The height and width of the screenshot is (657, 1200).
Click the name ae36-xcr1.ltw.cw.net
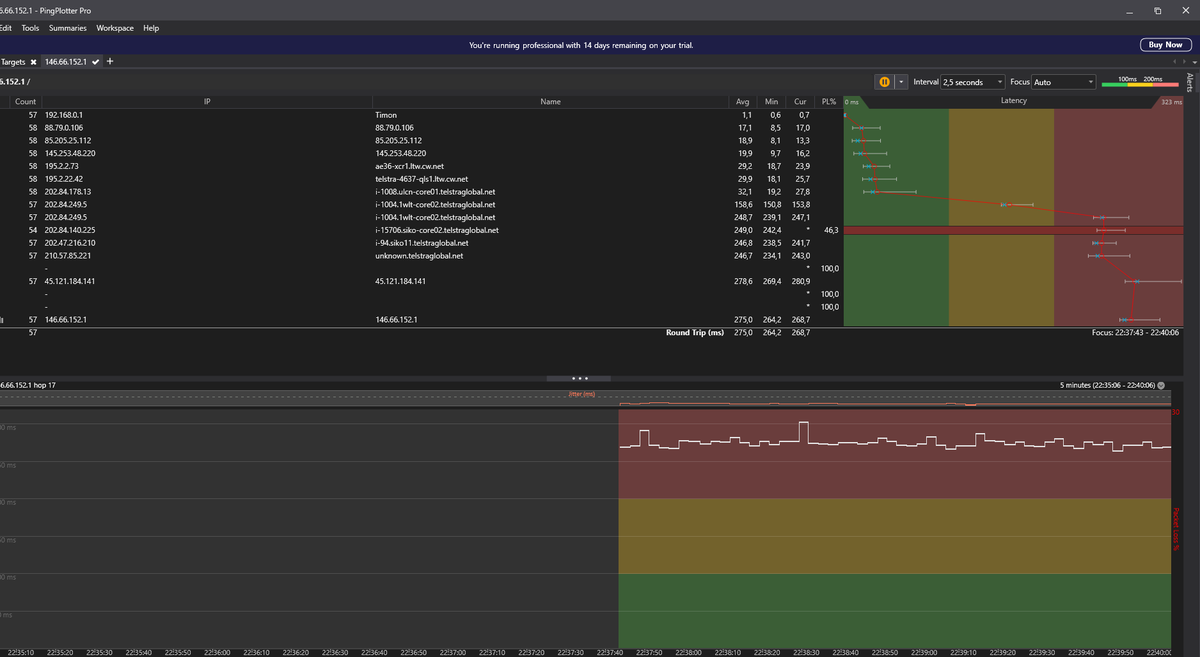pos(408,166)
